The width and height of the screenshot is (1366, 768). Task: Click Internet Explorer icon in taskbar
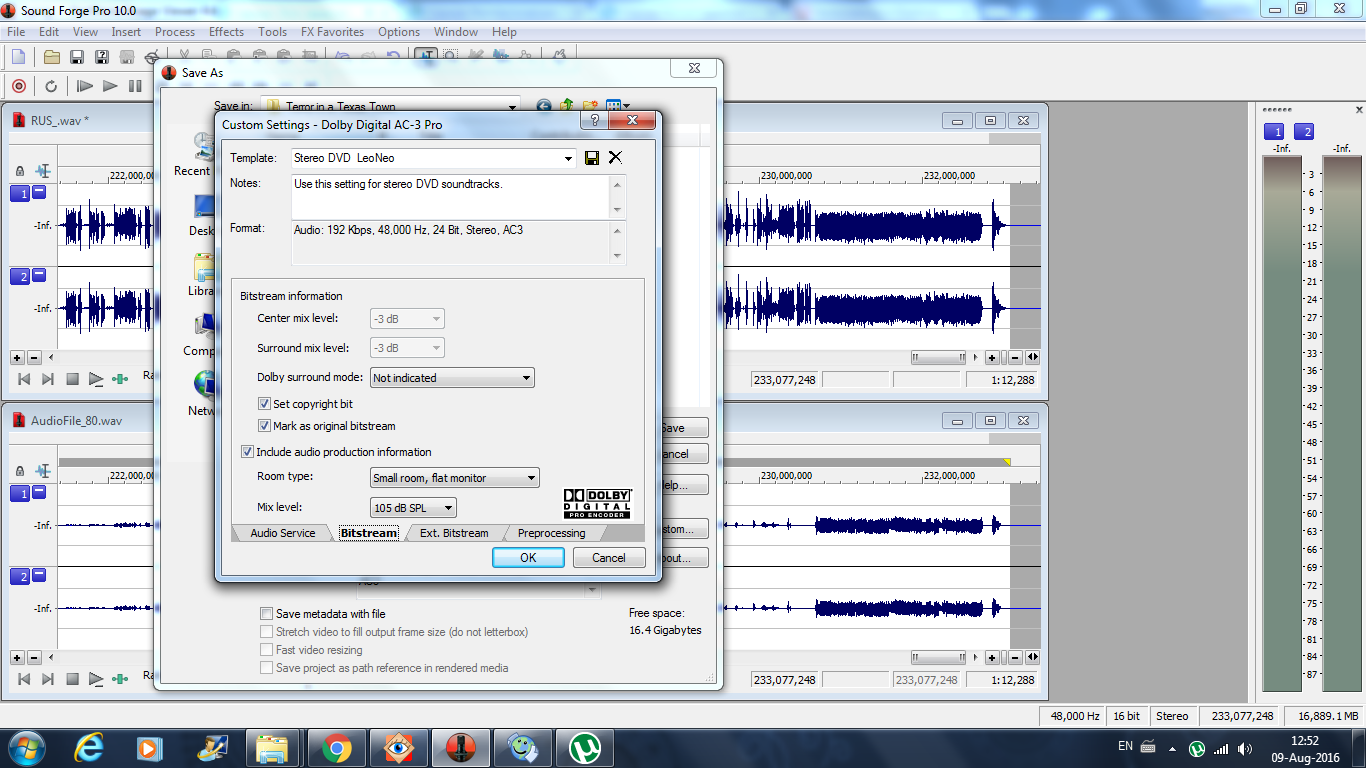pyautogui.click(x=89, y=747)
